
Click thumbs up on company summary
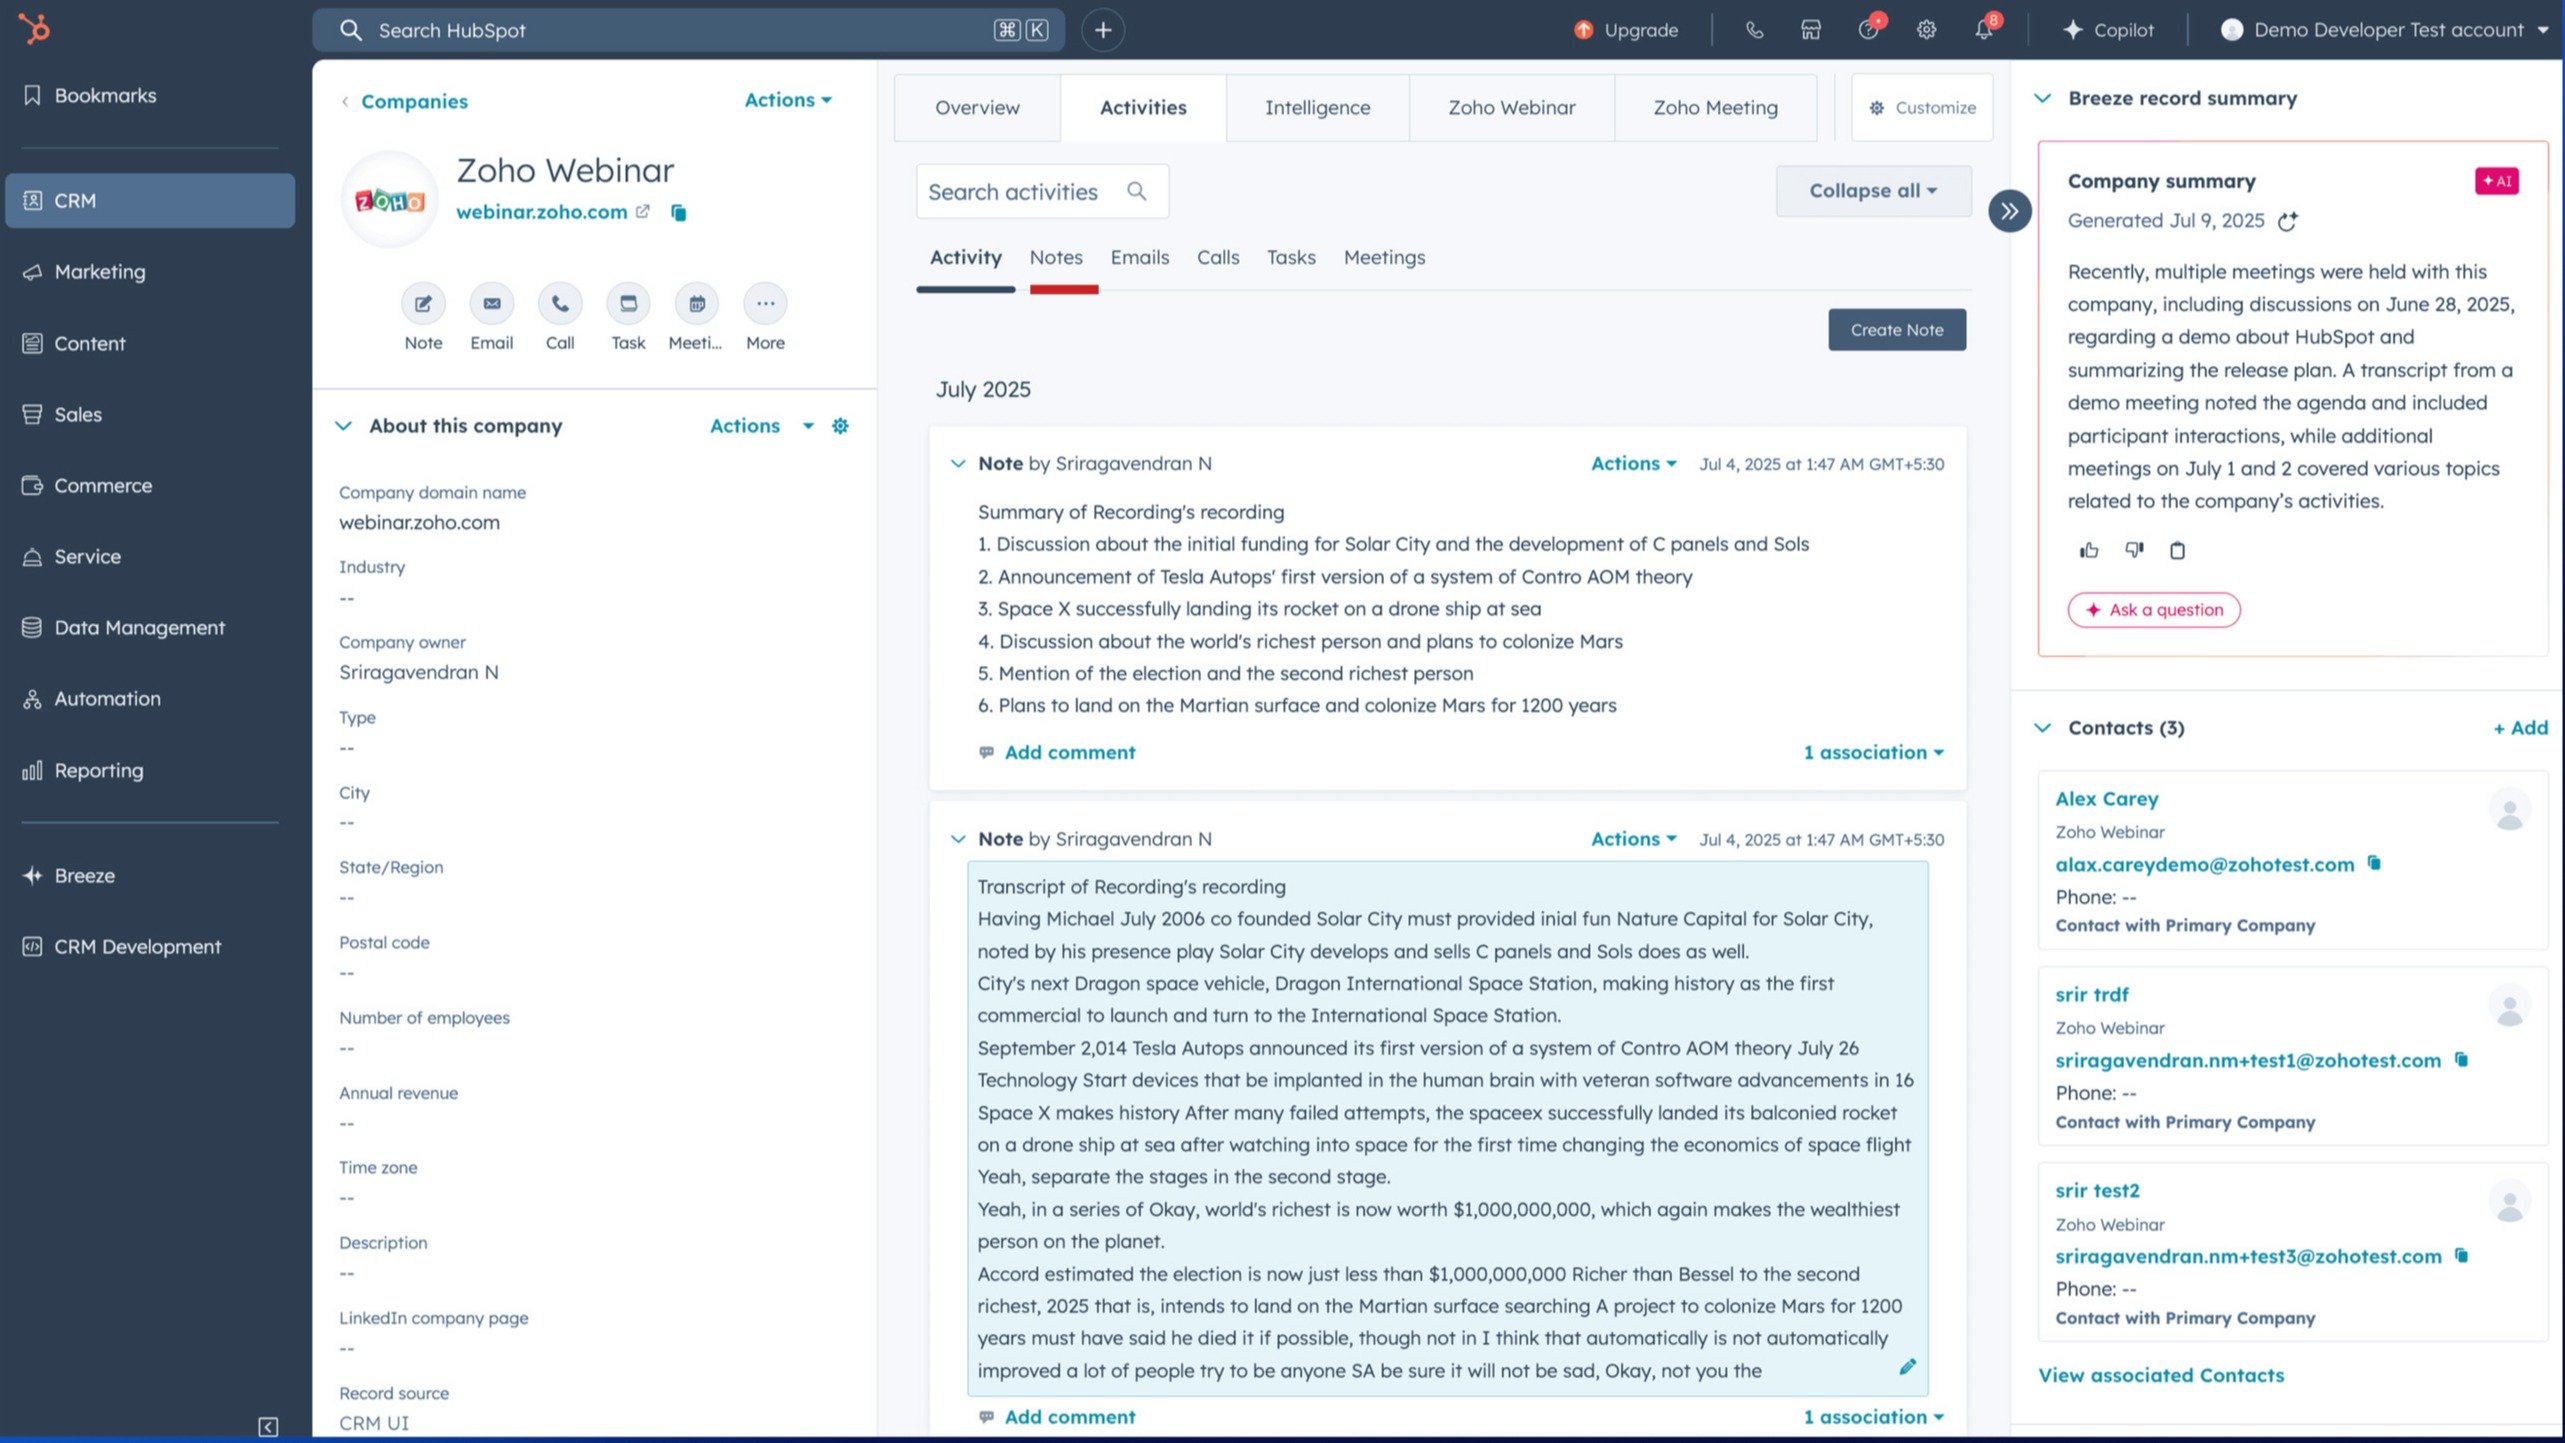point(2089,550)
